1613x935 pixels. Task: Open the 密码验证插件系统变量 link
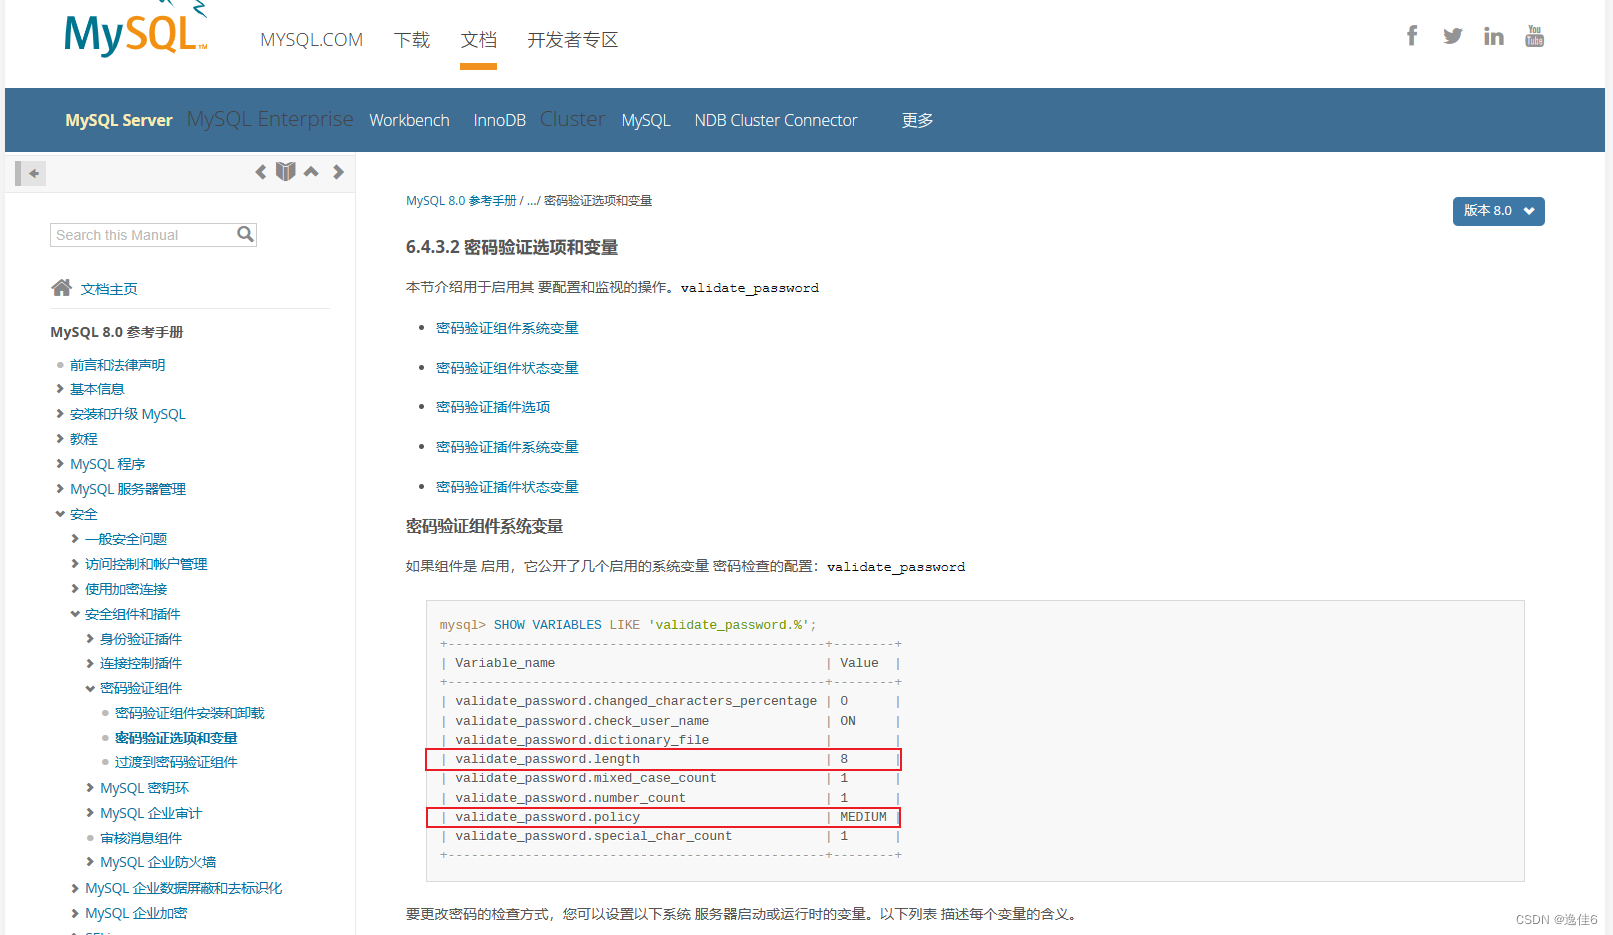tap(507, 447)
